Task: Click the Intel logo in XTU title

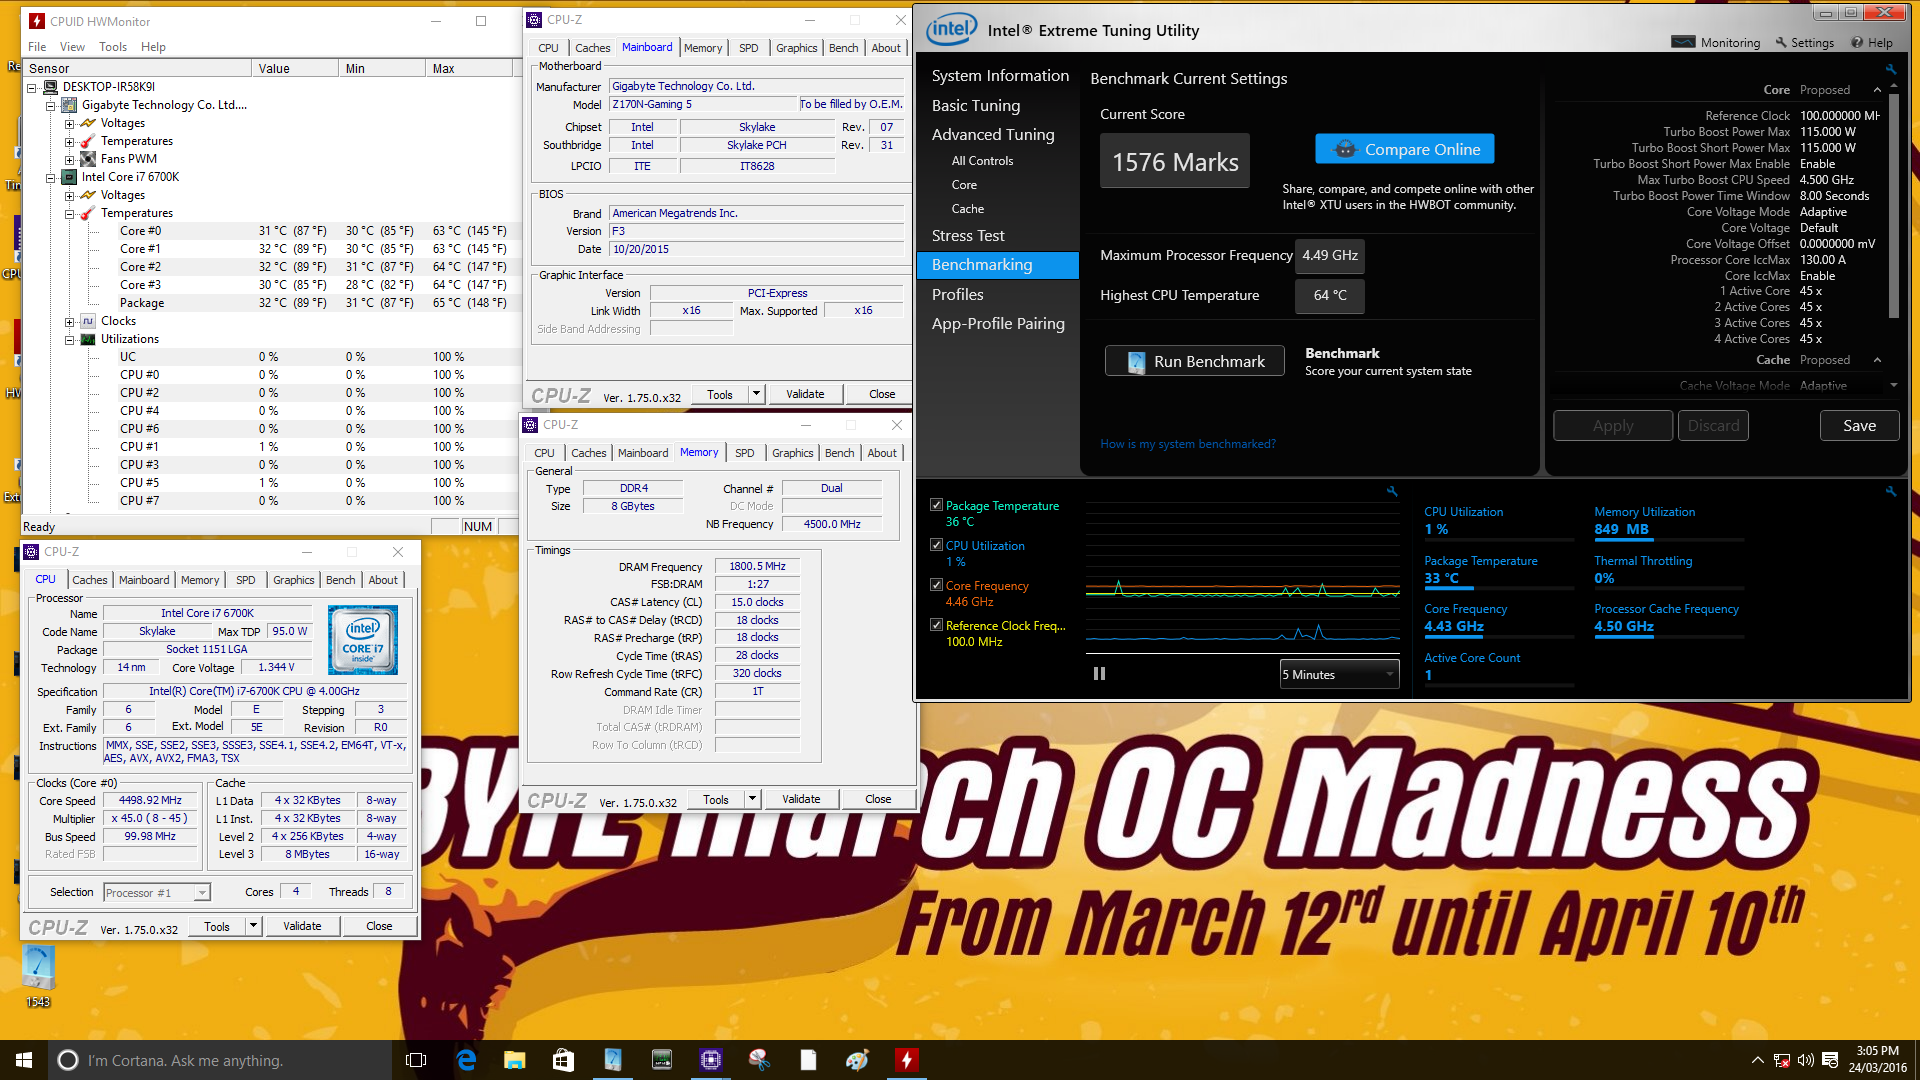Action: point(951,30)
